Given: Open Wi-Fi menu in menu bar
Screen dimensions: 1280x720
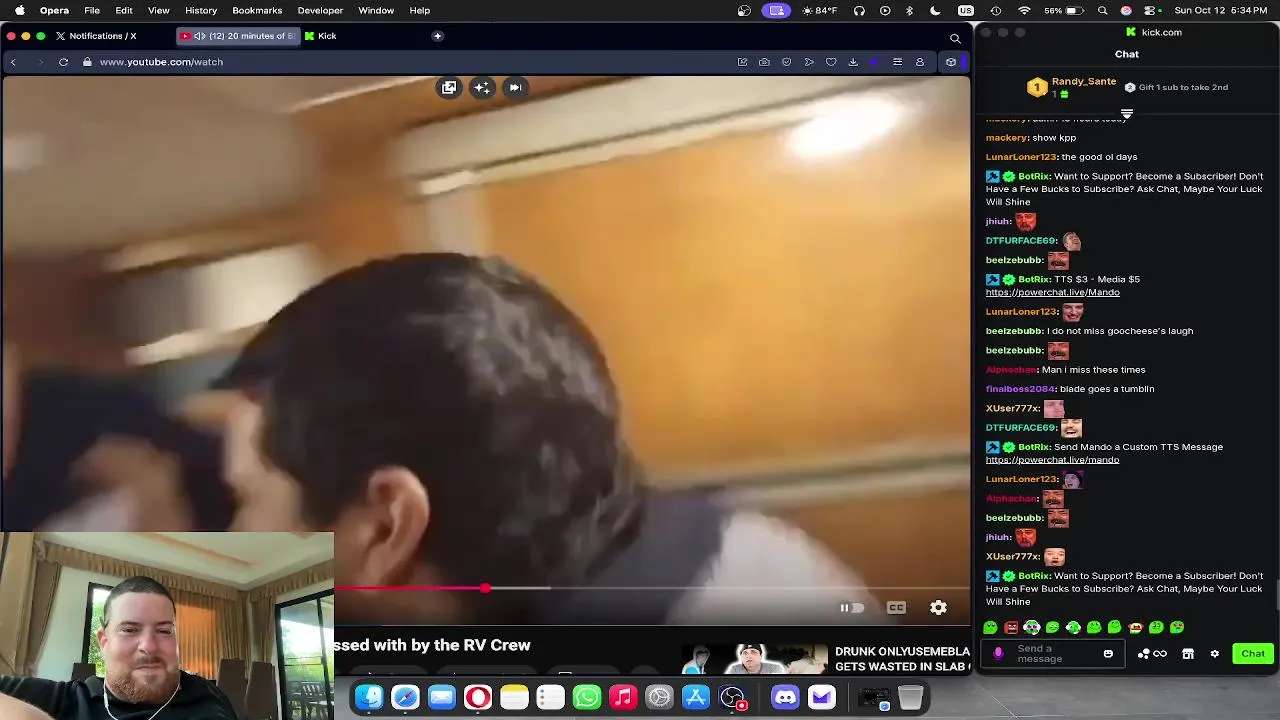Looking at the screenshot, I should tap(1024, 10).
